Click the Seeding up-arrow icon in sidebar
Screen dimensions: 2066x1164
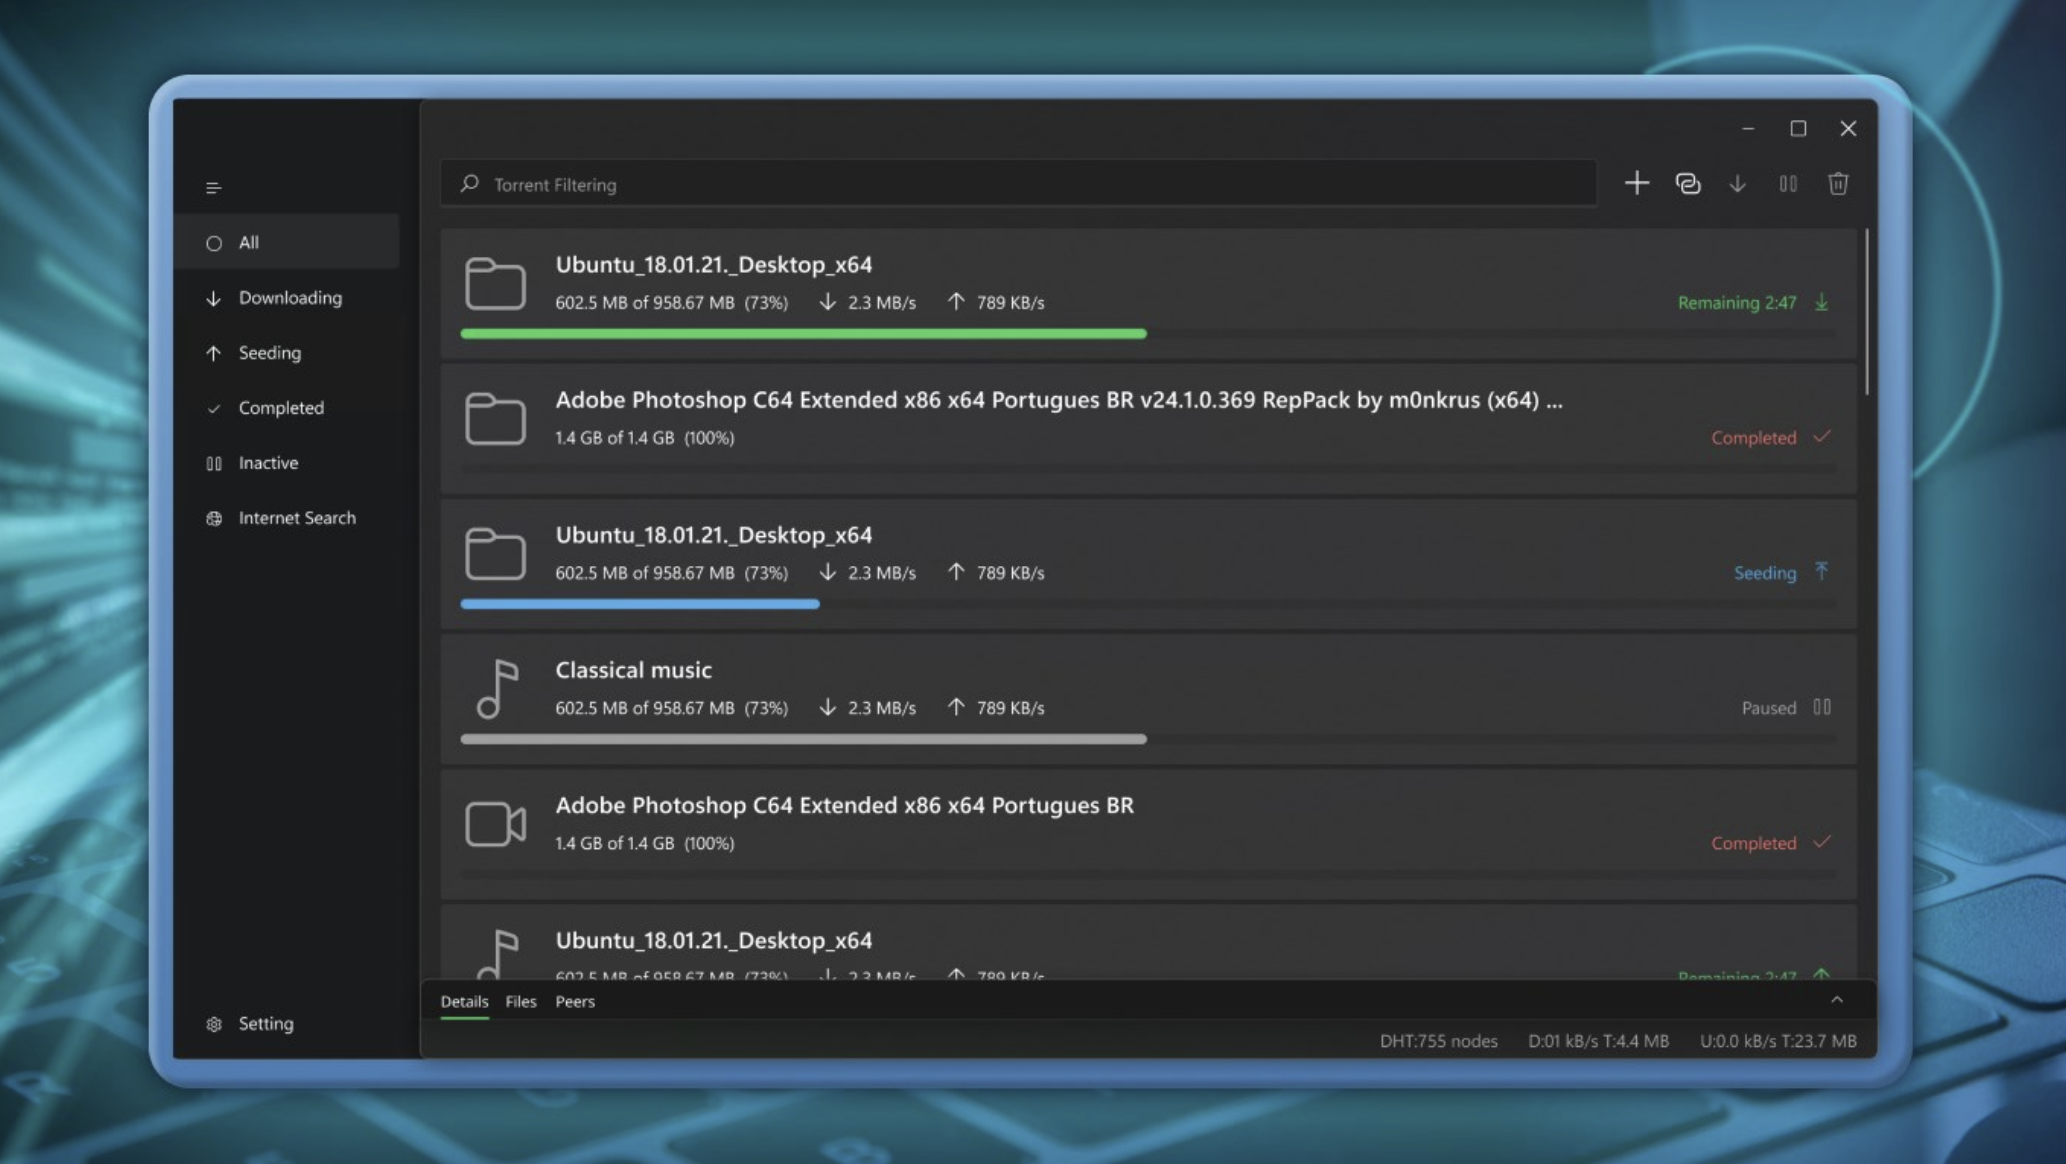213,353
